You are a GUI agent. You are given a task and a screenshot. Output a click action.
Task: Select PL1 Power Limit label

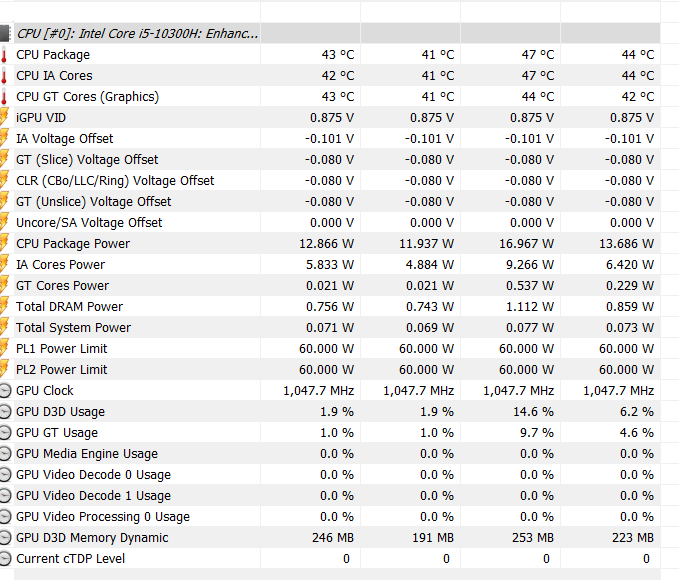tap(61, 349)
